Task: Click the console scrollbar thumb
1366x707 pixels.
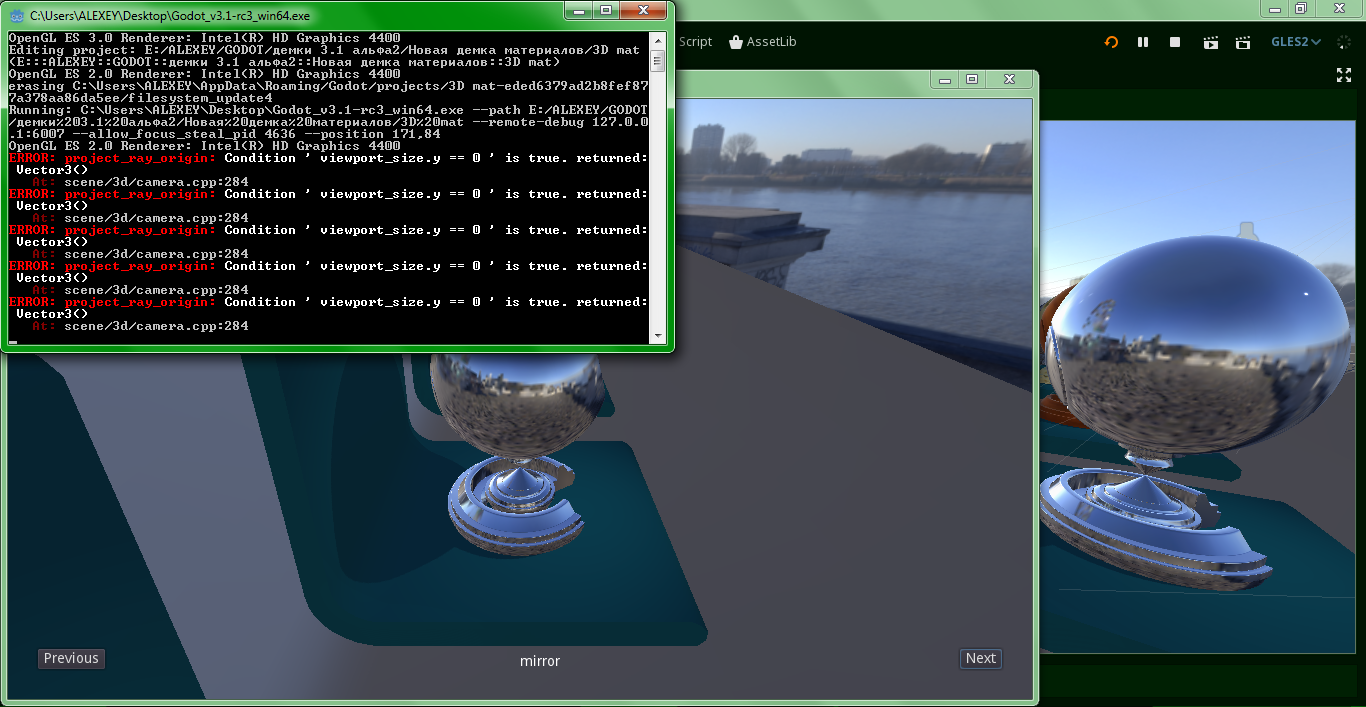Action: point(657,60)
